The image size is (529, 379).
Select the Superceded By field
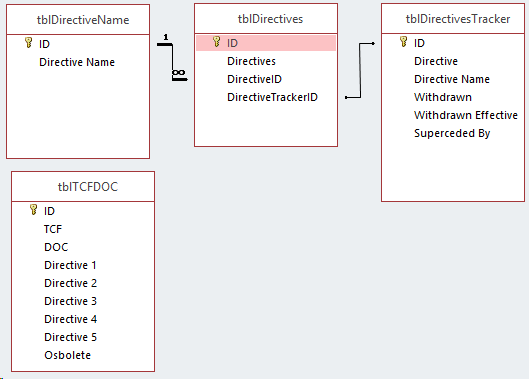[452, 133]
